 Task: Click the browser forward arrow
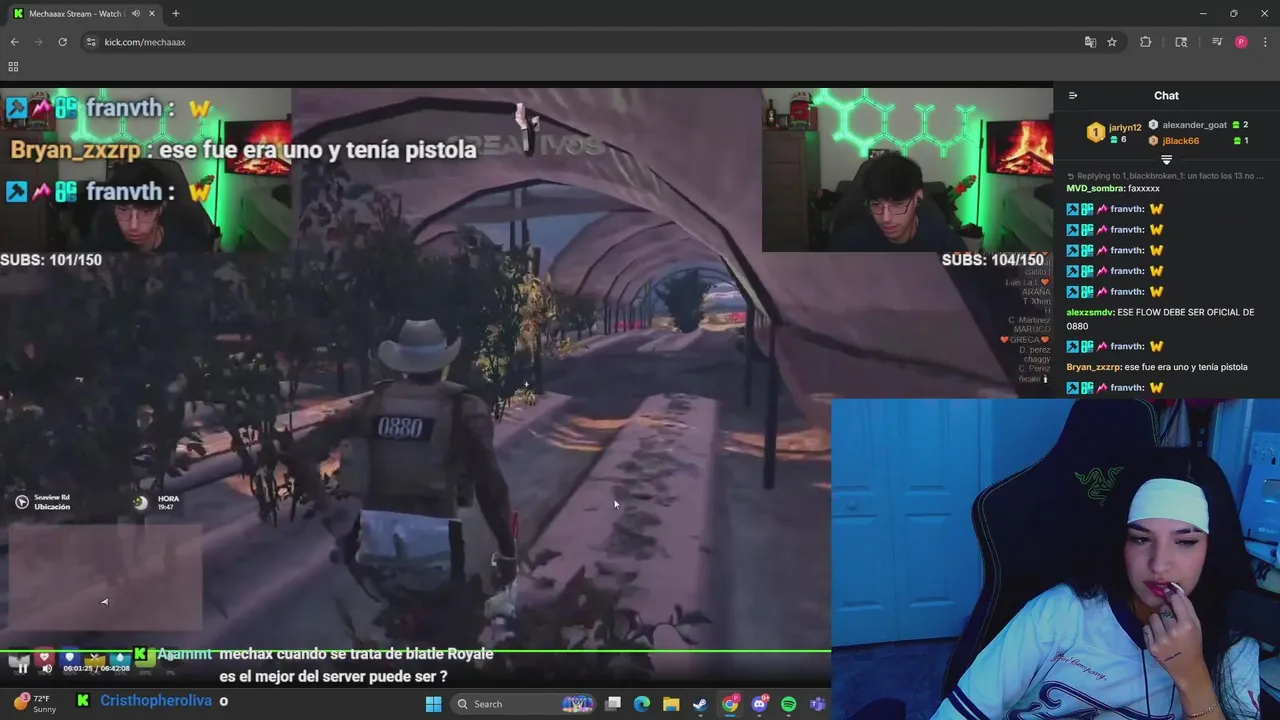coord(38,42)
